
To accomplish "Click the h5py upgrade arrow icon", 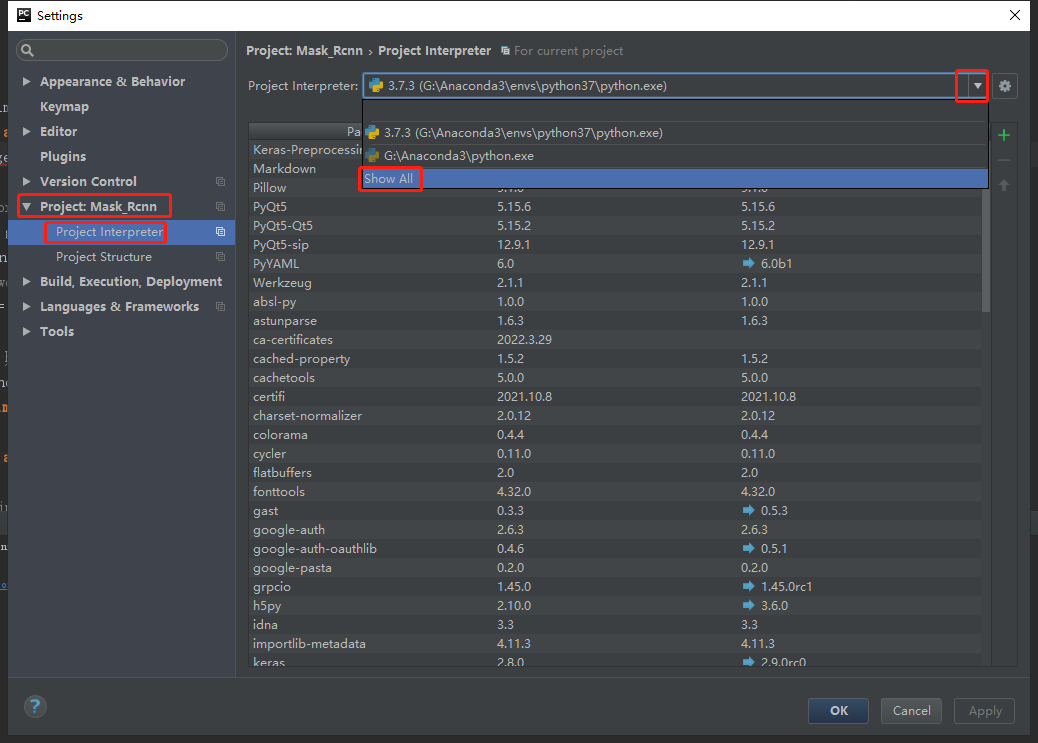I will coord(748,605).
